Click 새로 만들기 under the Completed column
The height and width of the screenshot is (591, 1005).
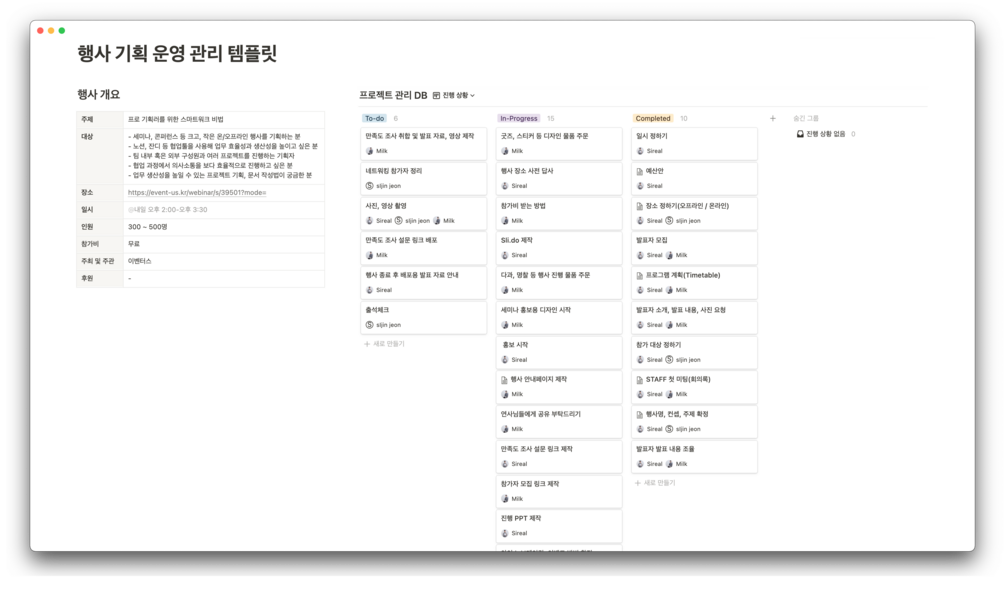(655, 483)
